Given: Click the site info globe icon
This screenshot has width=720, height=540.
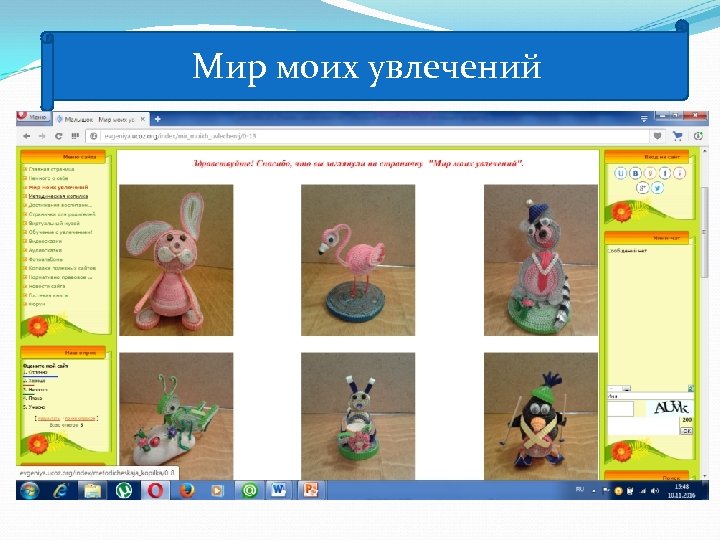Looking at the screenshot, I should pos(94,136).
